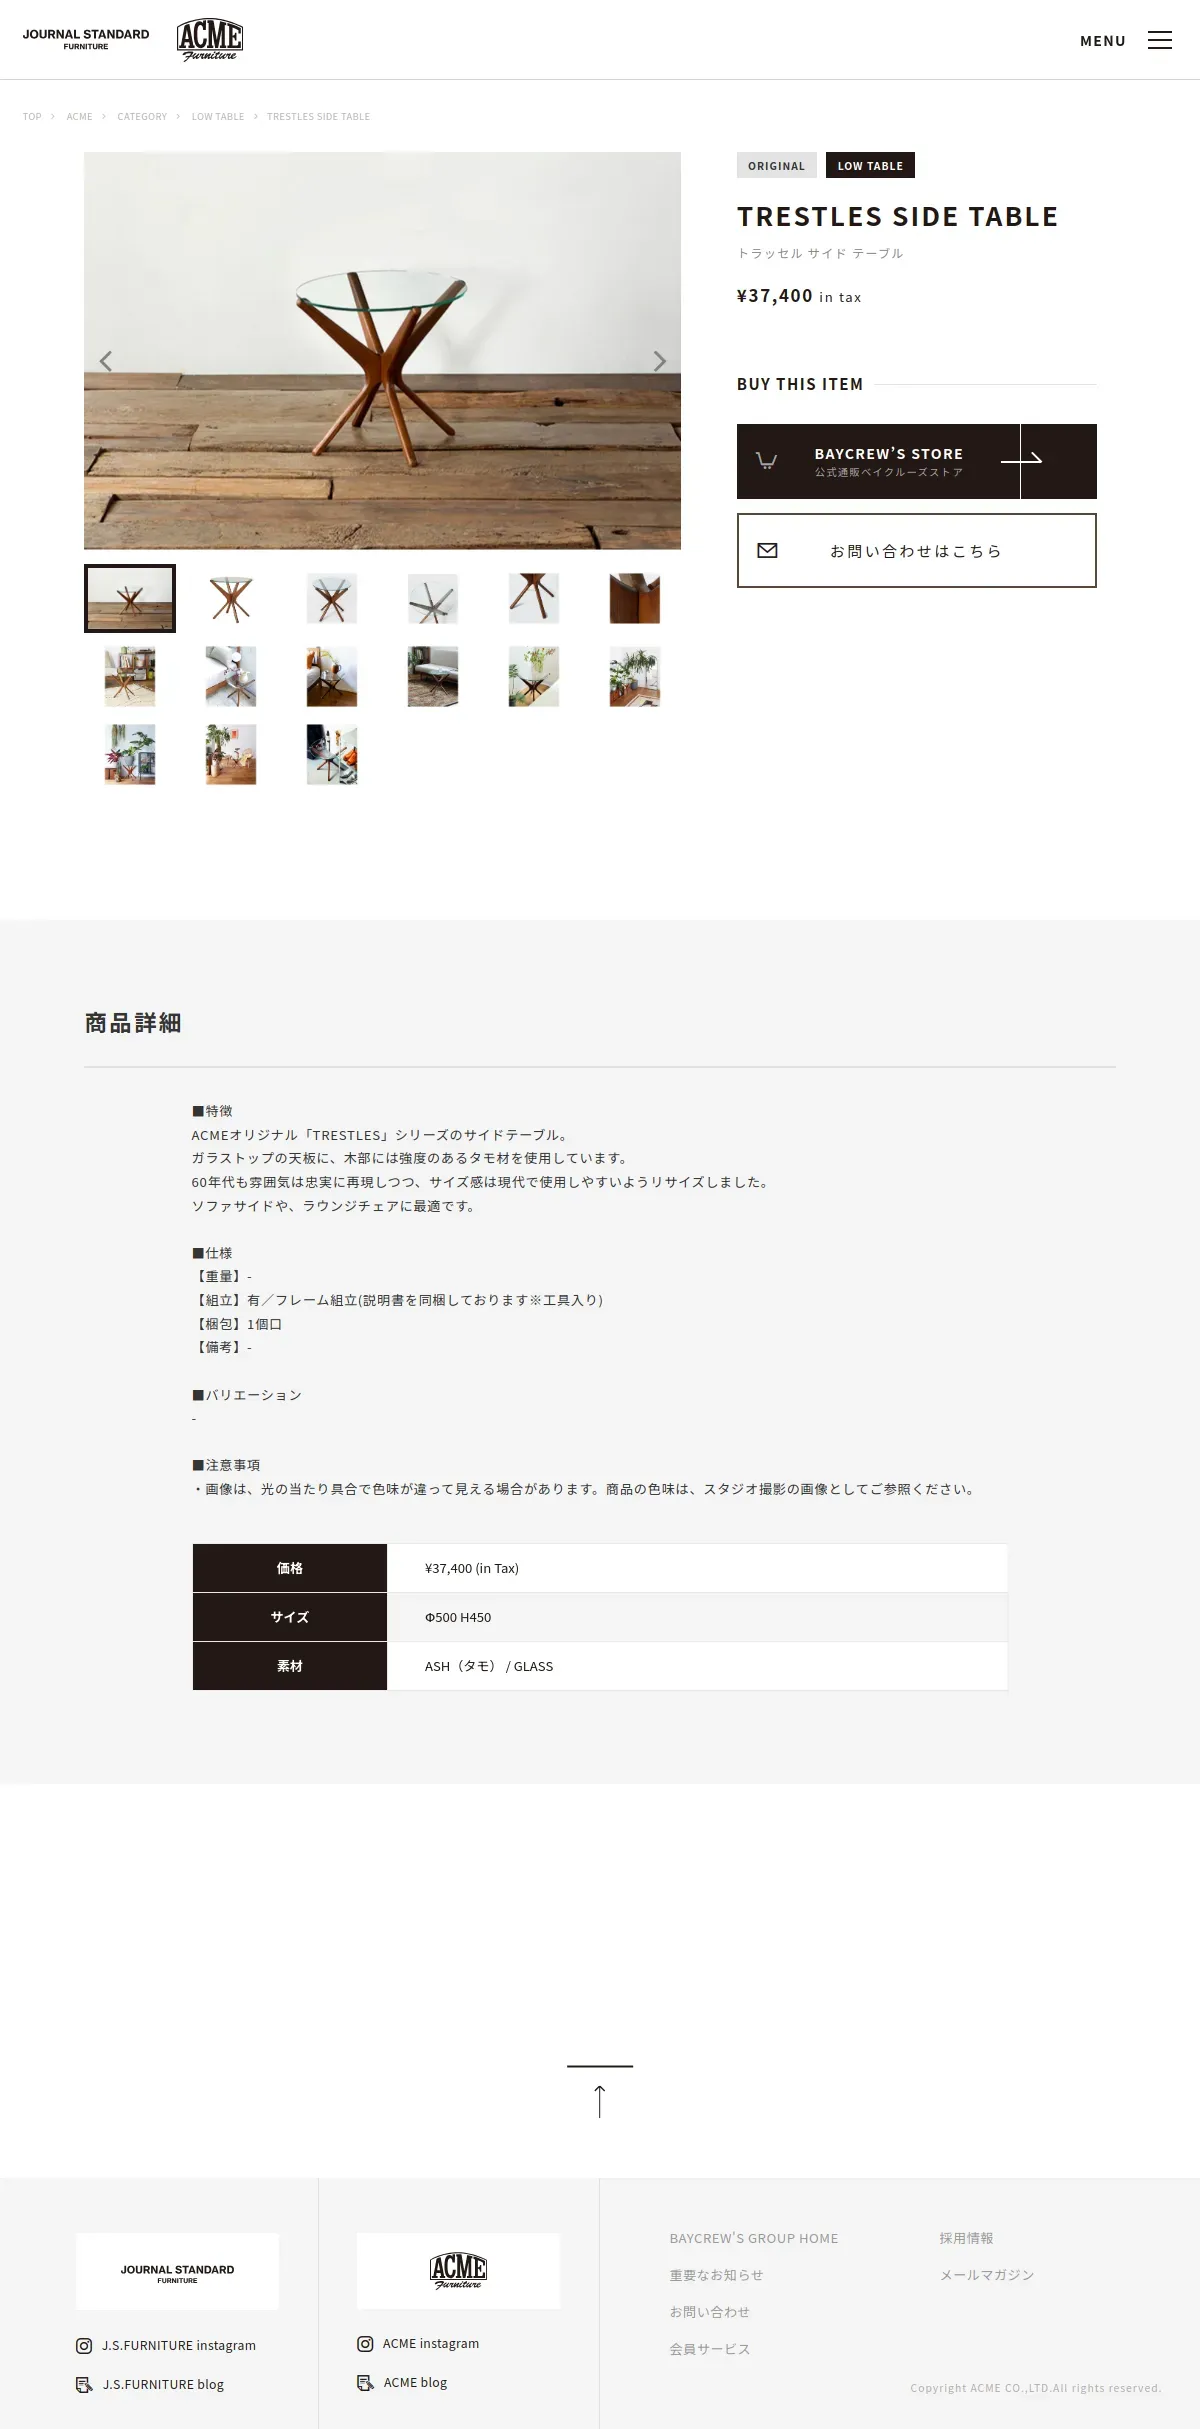The height and width of the screenshot is (2429, 1200).
Task: Click blog icon beside J.S.FURNITURE blog
Action: tap(84, 2384)
